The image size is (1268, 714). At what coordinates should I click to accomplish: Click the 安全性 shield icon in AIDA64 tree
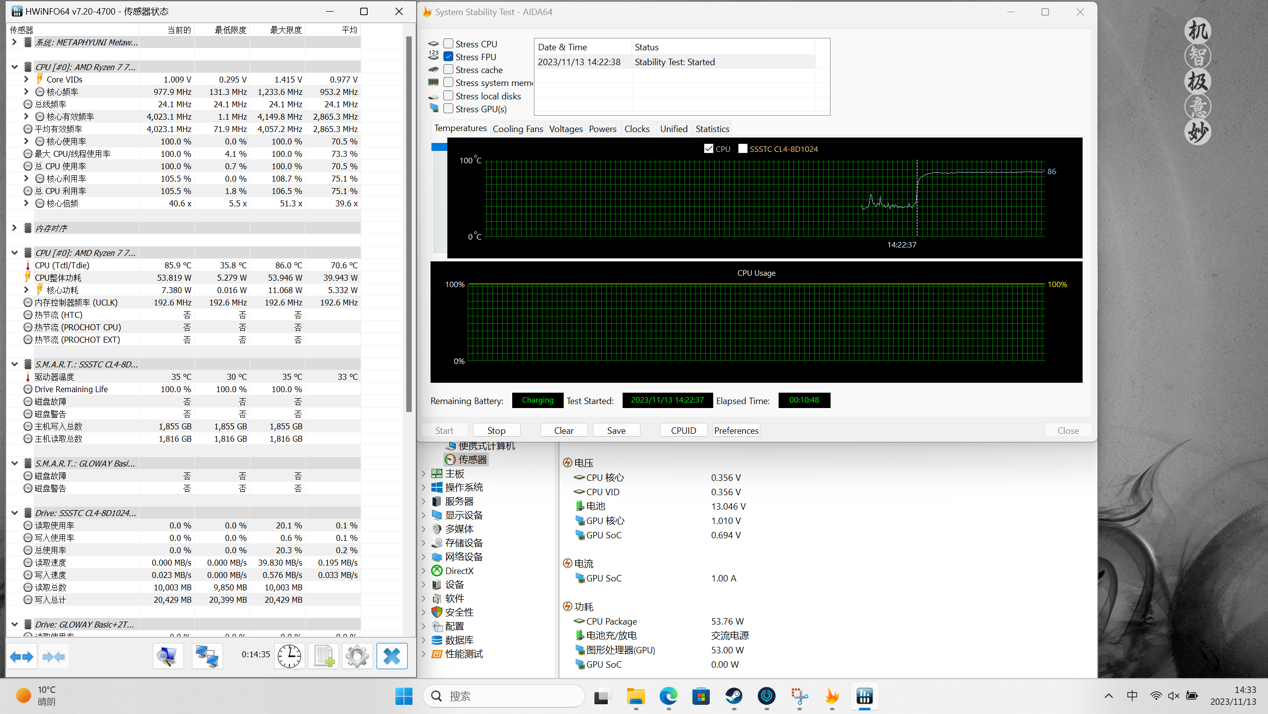click(x=437, y=612)
